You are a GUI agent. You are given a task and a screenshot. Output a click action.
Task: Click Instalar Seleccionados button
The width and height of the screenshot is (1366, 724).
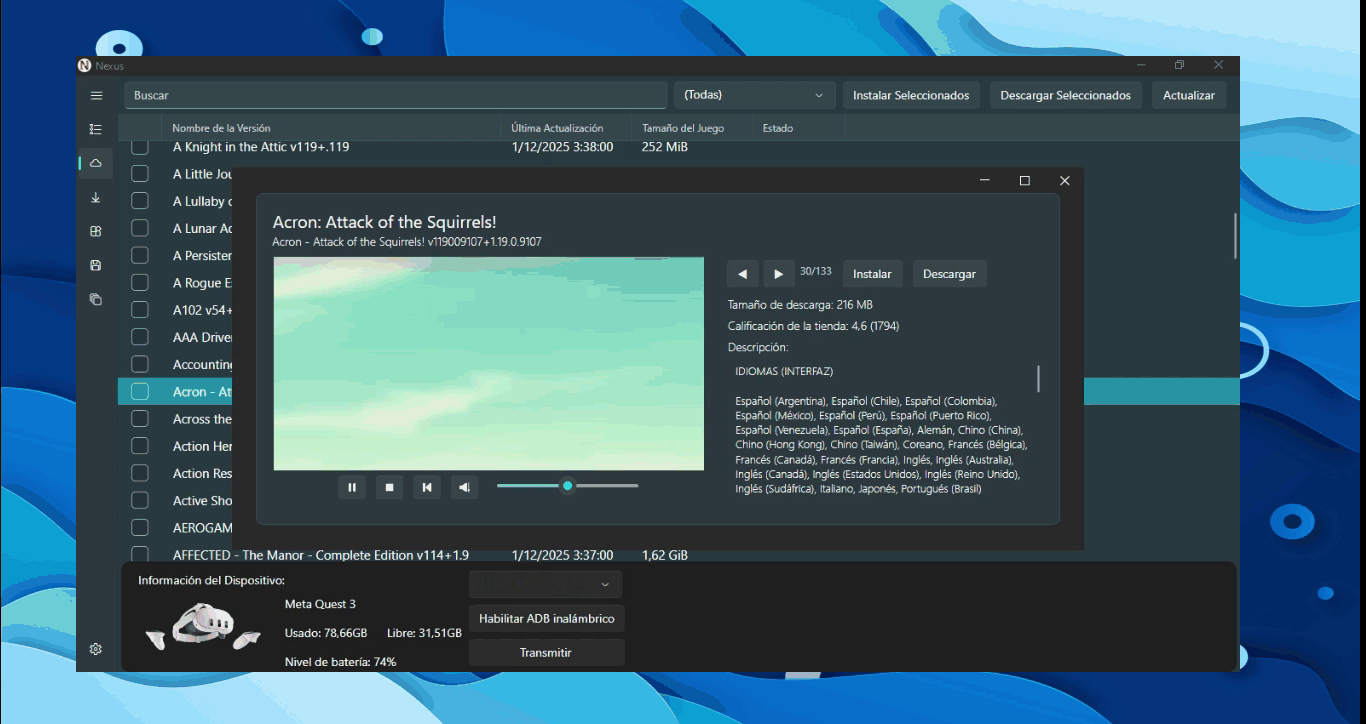click(x=911, y=96)
